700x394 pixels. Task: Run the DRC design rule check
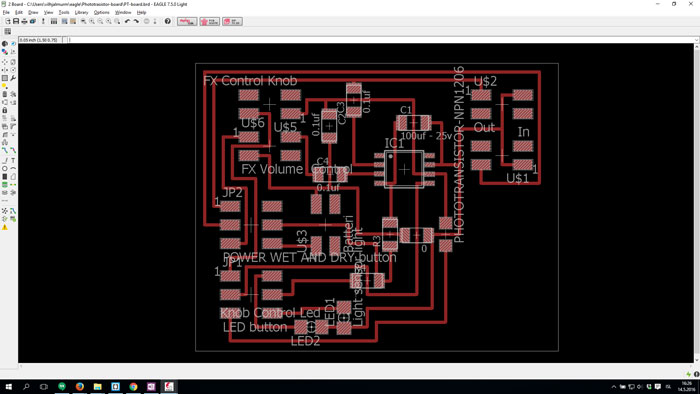tap(13, 219)
